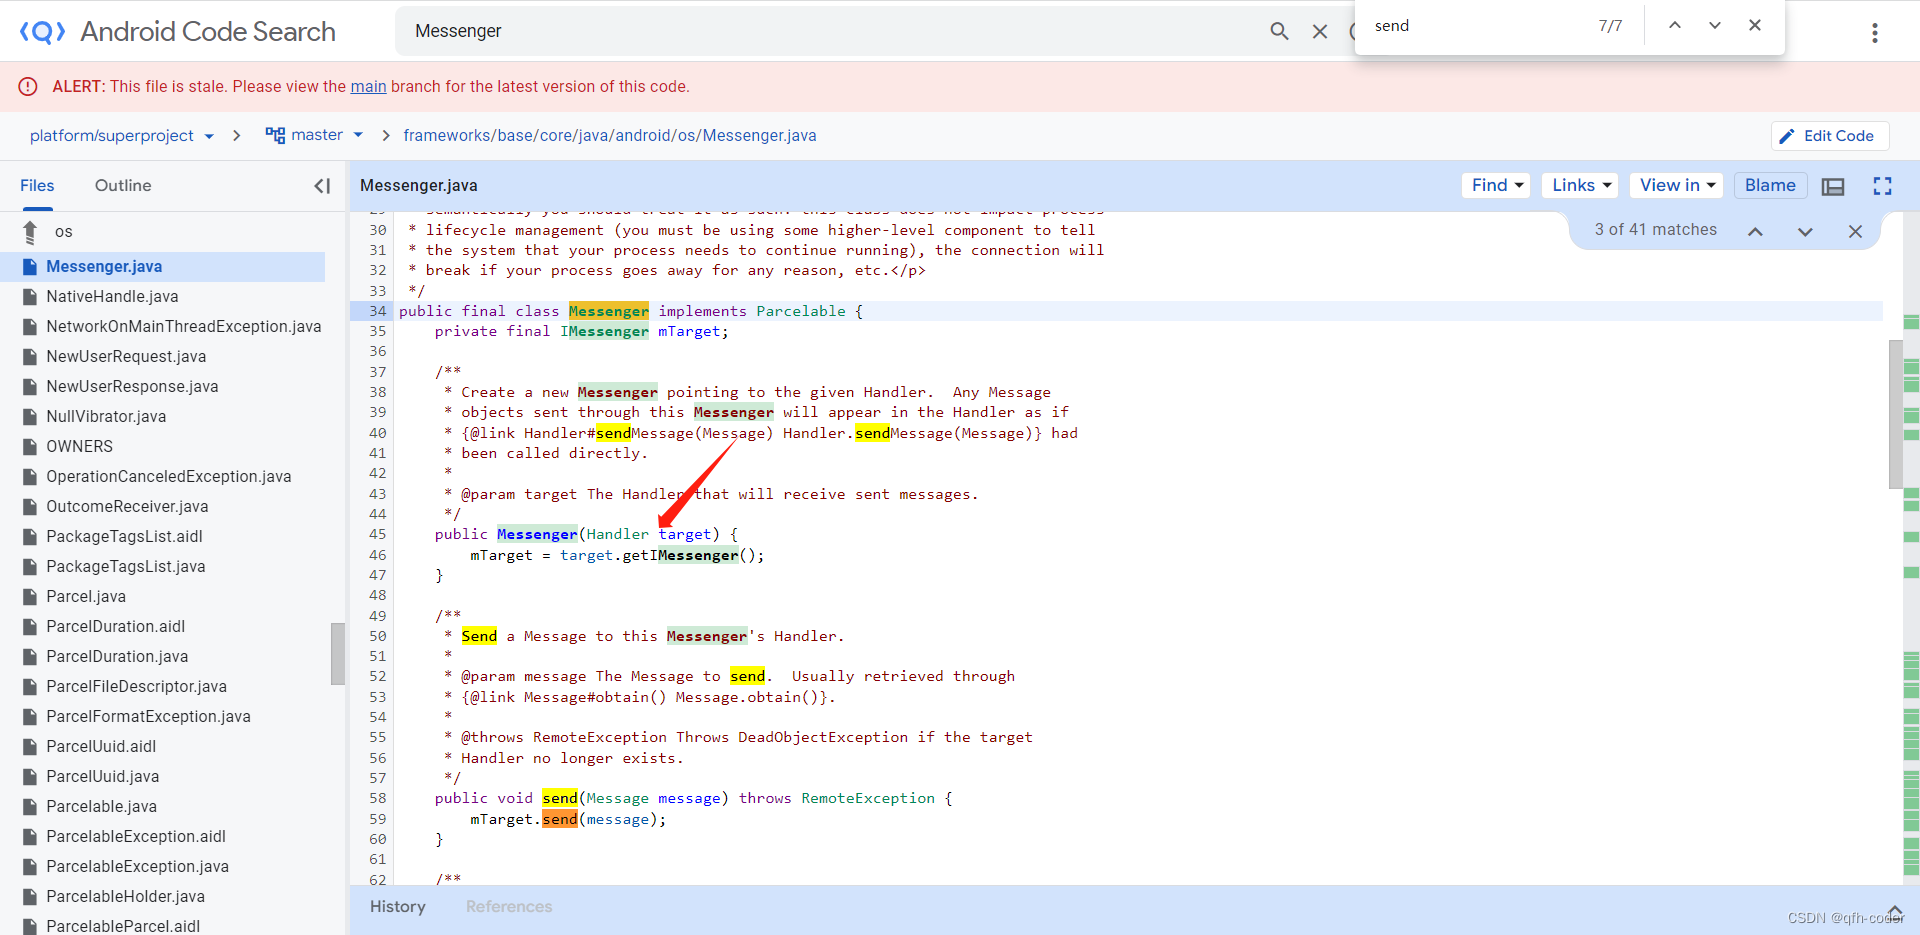Click the Edit Code button
This screenshot has width=1920, height=935.
pyautogui.click(x=1829, y=136)
